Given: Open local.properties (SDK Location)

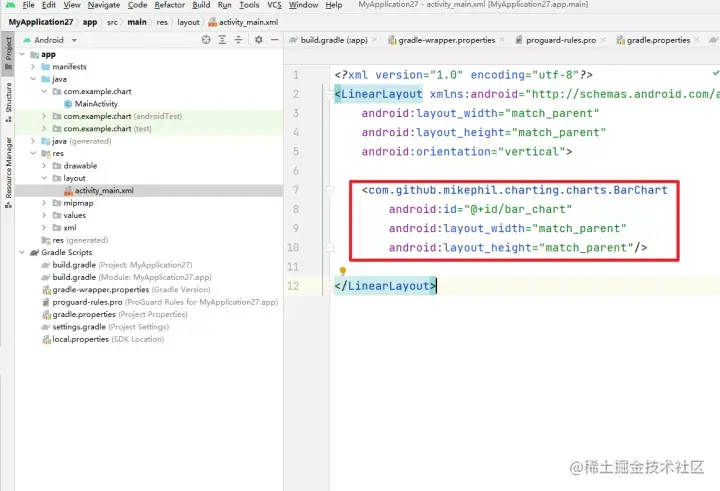Looking at the screenshot, I should click(x=103, y=339).
